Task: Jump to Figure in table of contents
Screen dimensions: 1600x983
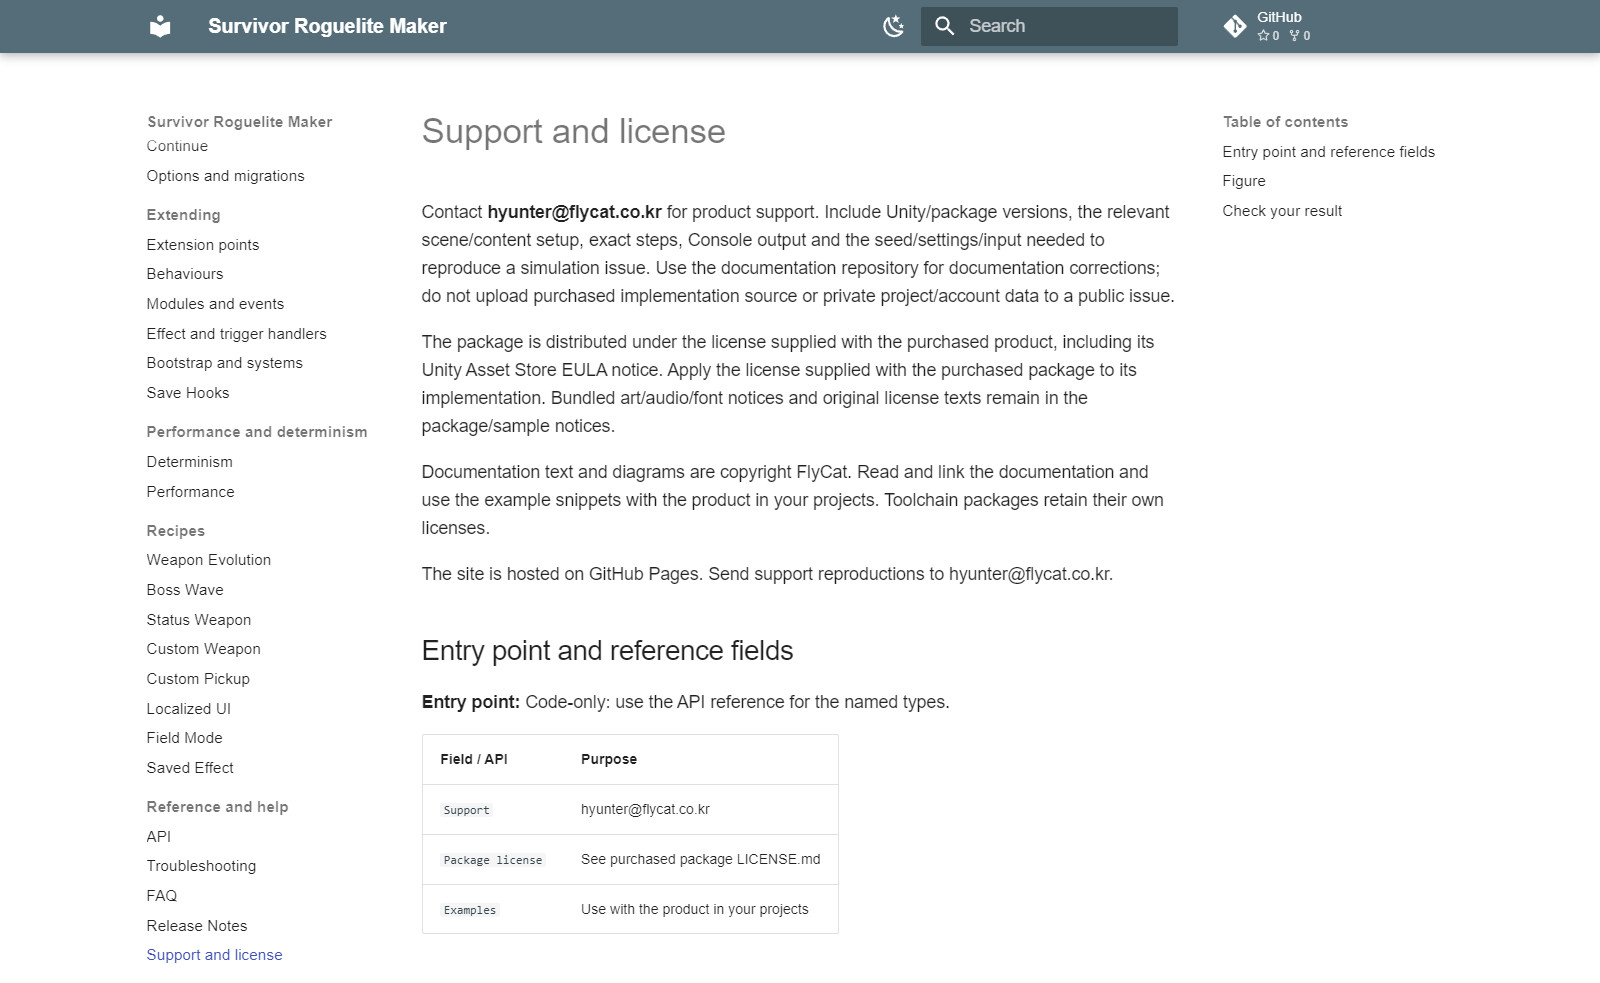Action: 1244,181
